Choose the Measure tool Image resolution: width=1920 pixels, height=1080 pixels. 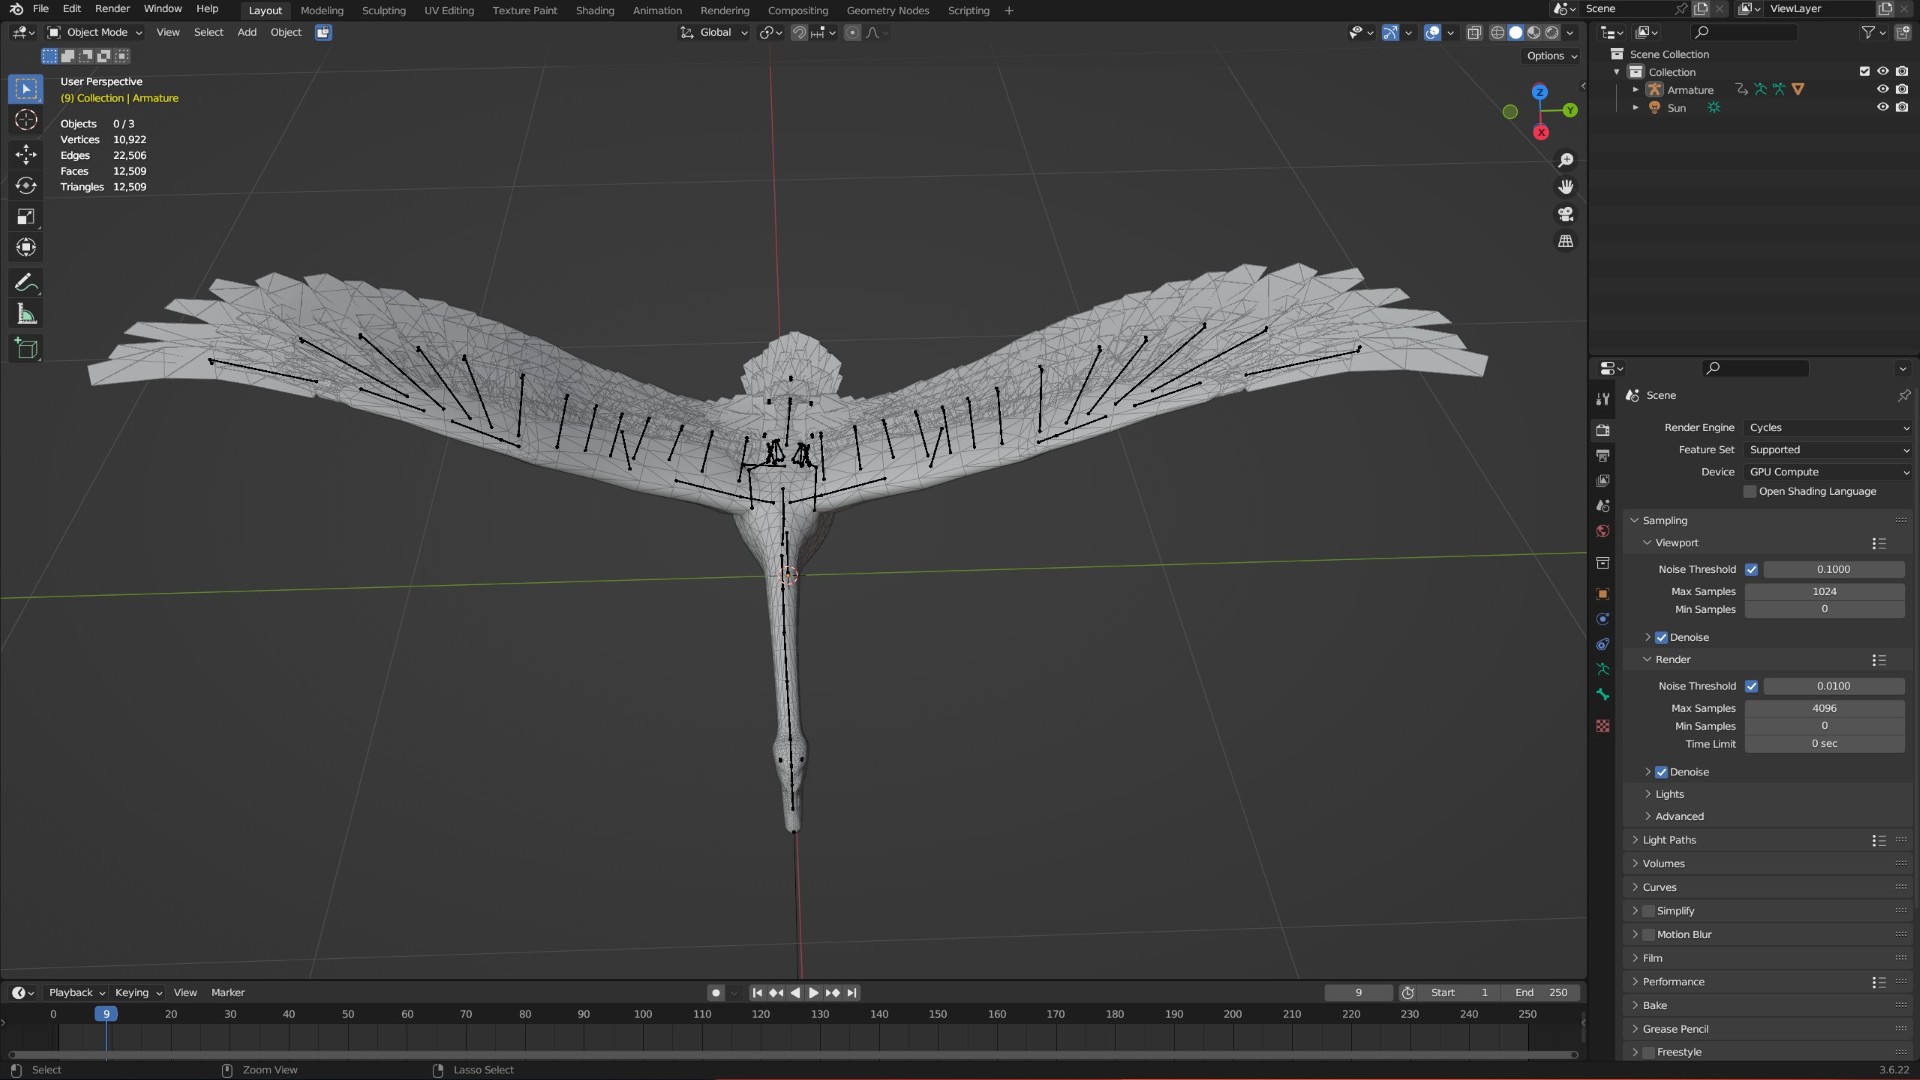coord(26,315)
